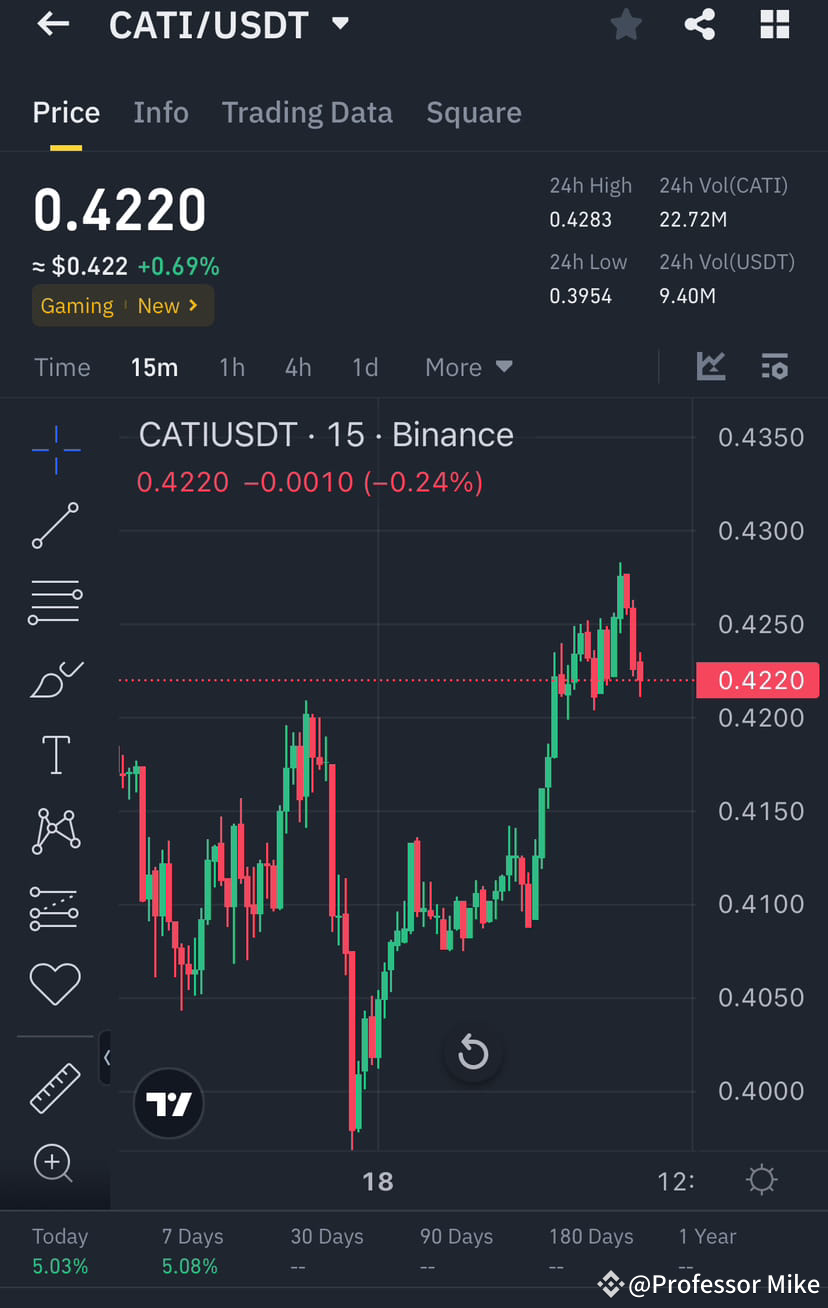Follow the New link next to Gaming tag
Image resolution: width=828 pixels, height=1308 pixels.
tap(168, 305)
